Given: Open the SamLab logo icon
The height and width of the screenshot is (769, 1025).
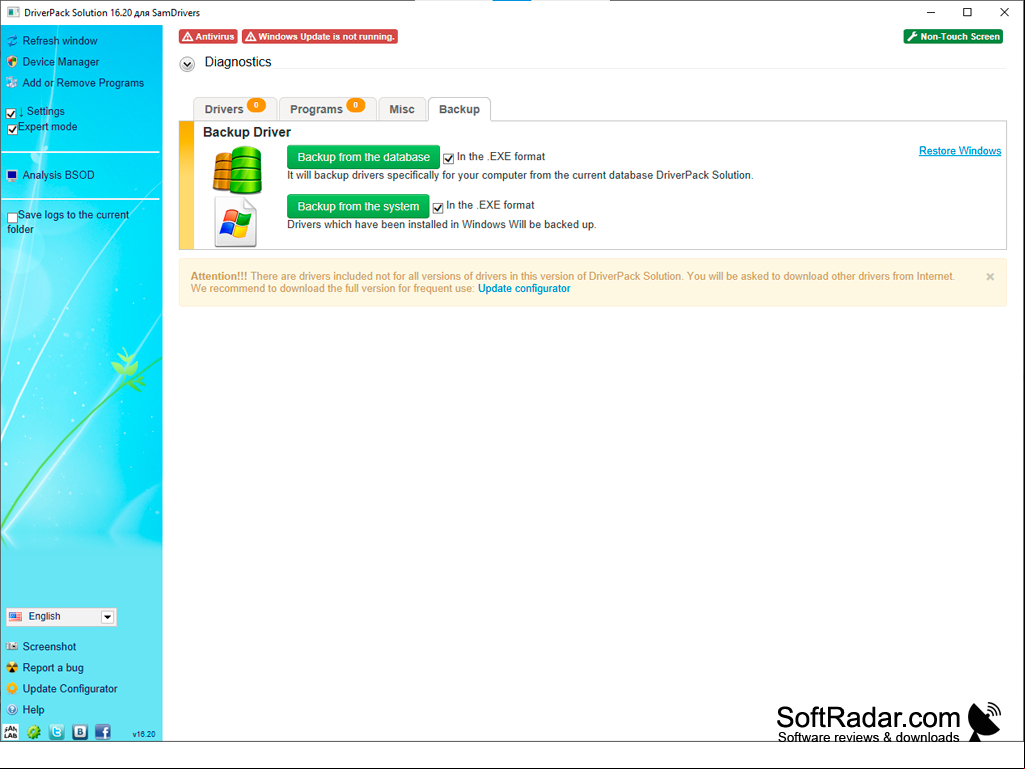Looking at the screenshot, I should 11,732.
